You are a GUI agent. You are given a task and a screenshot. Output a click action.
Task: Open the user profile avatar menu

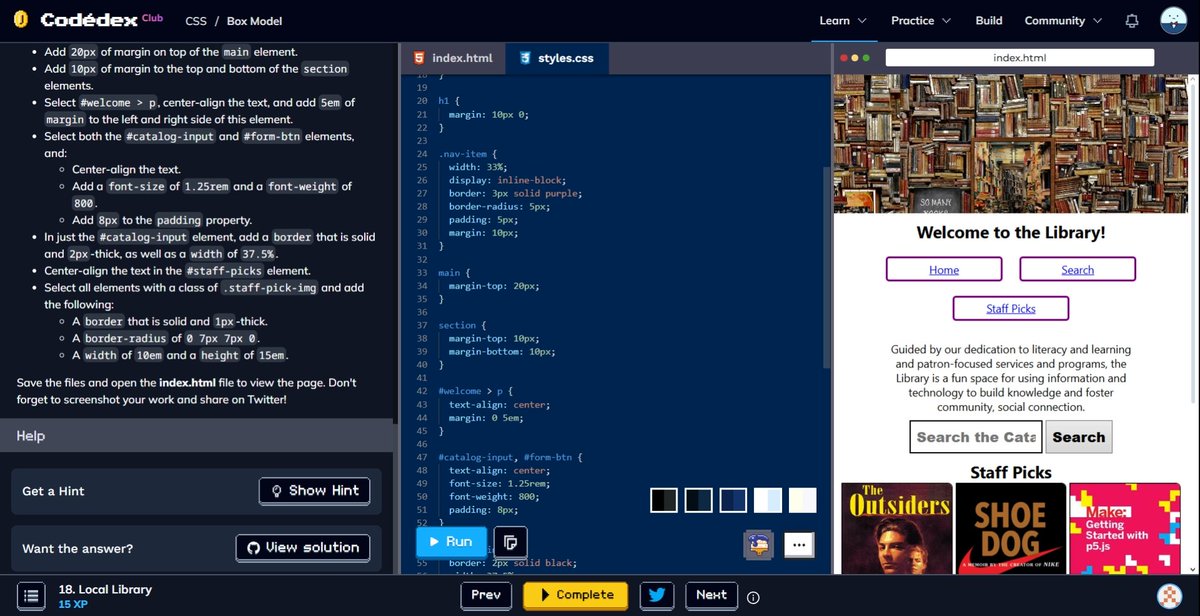(x=1173, y=20)
